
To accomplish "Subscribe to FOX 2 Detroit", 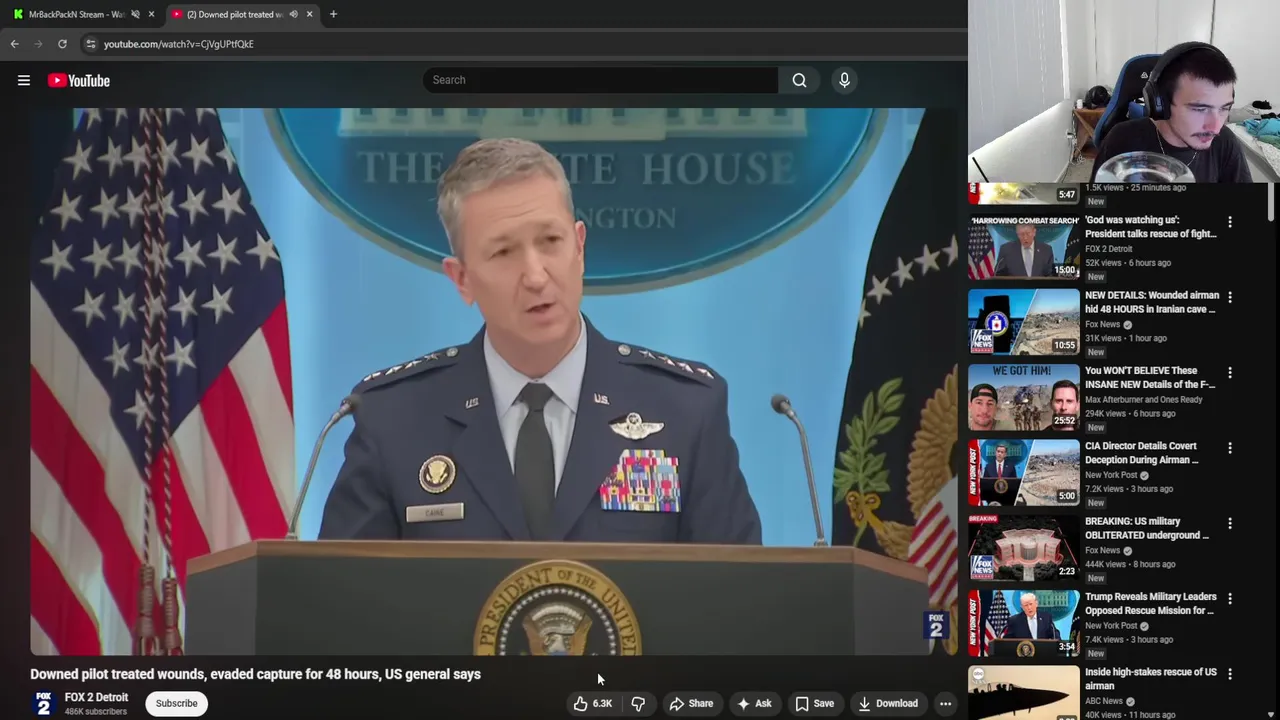I will (176, 704).
